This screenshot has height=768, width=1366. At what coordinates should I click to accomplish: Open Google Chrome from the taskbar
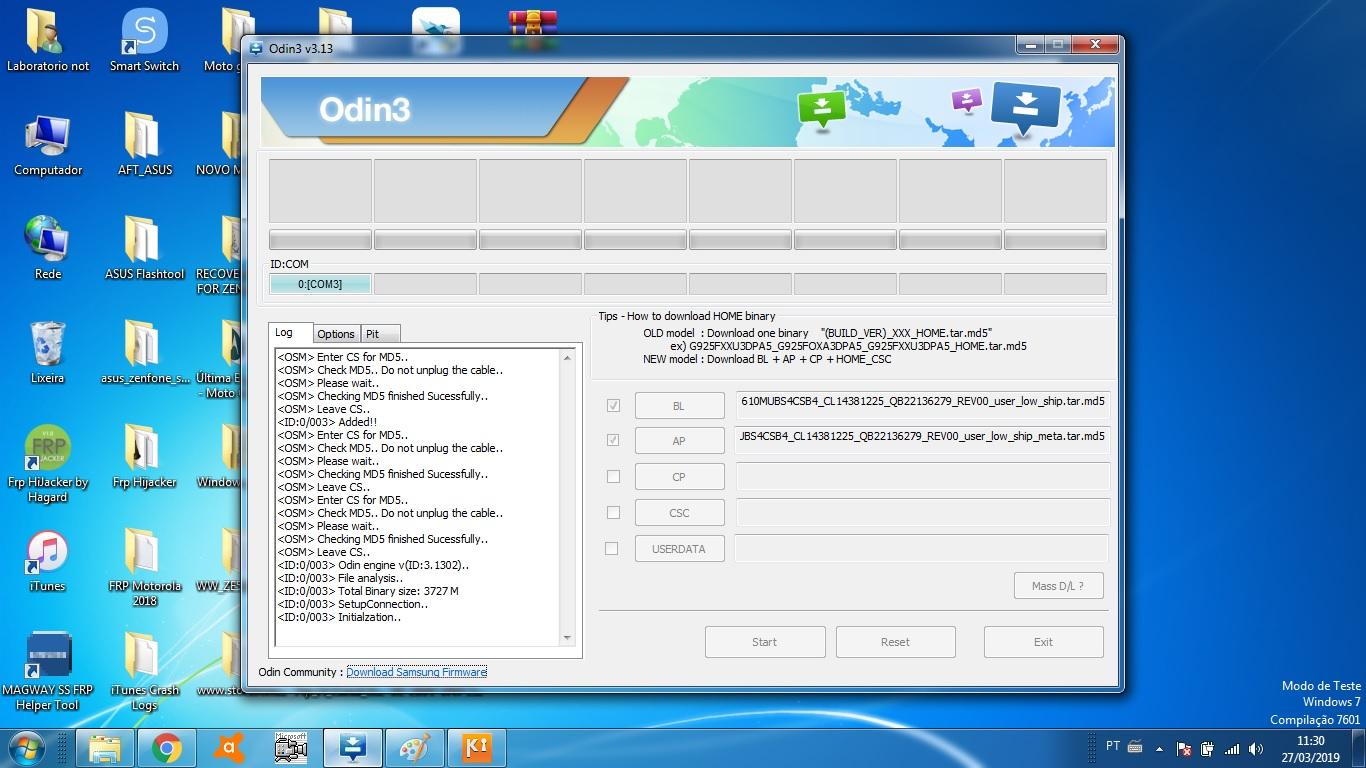click(167, 747)
